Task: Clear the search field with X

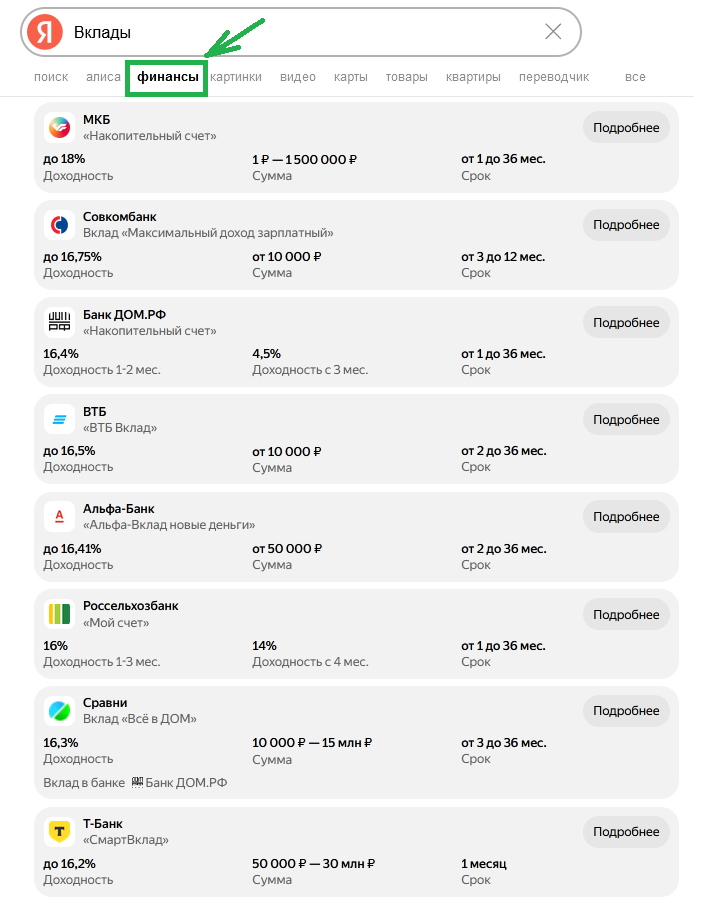Action: click(553, 32)
